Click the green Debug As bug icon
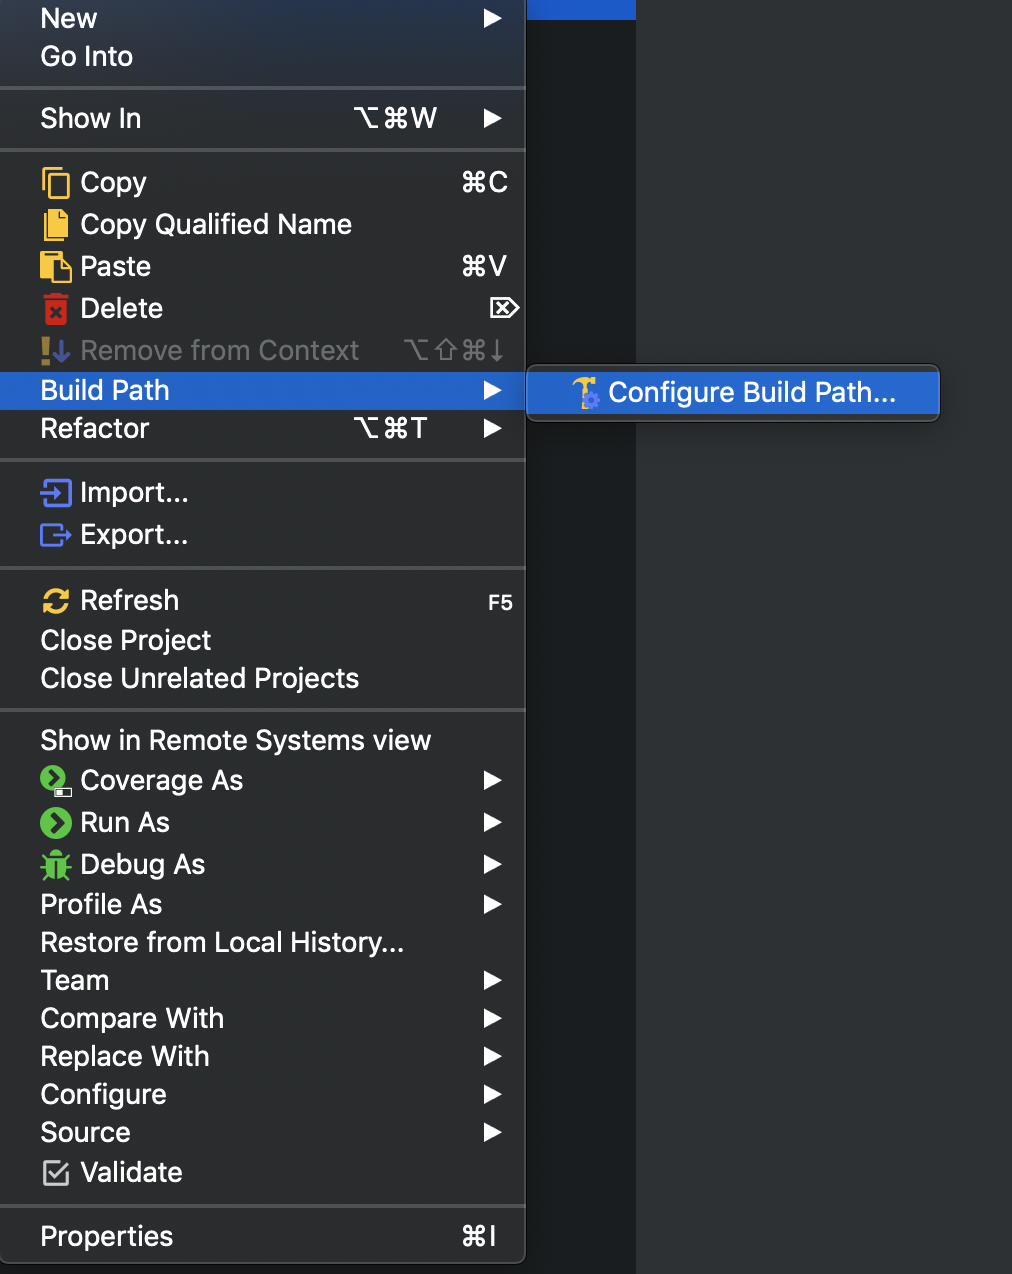 (x=56, y=865)
